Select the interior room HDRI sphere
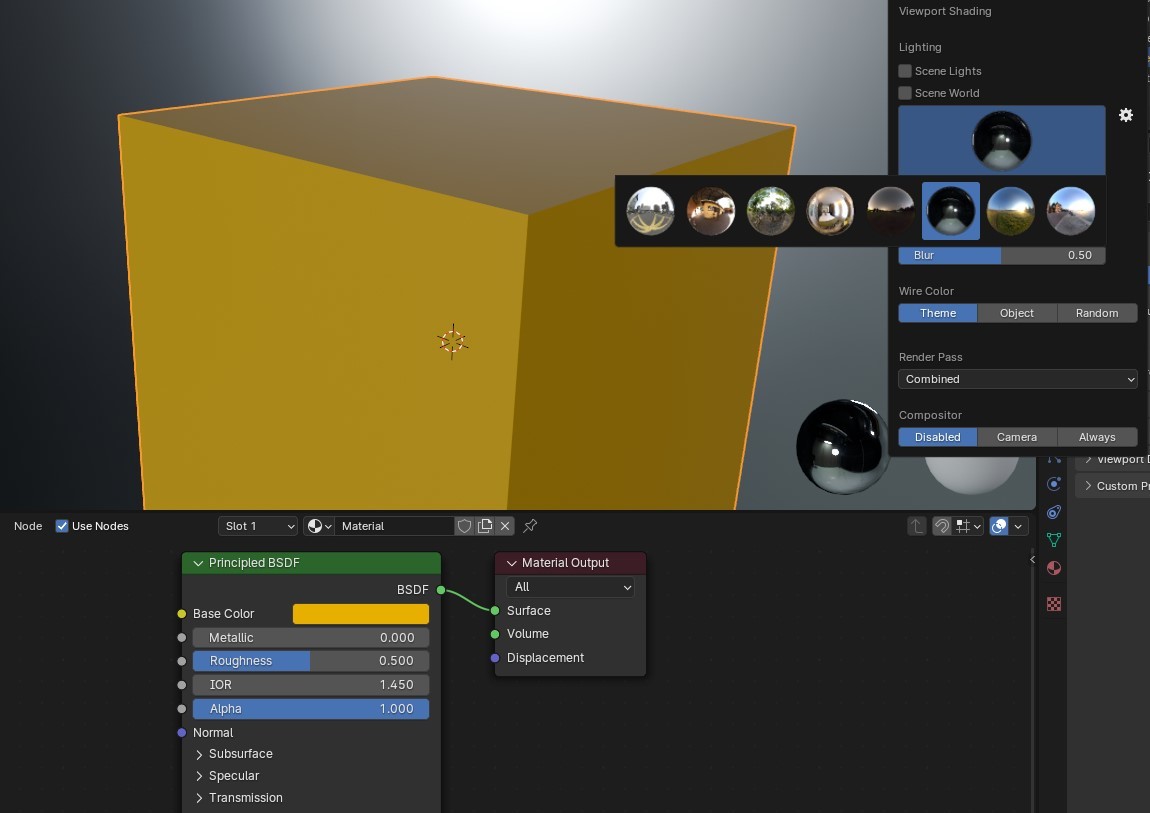The image size is (1150, 813). point(830,211)
